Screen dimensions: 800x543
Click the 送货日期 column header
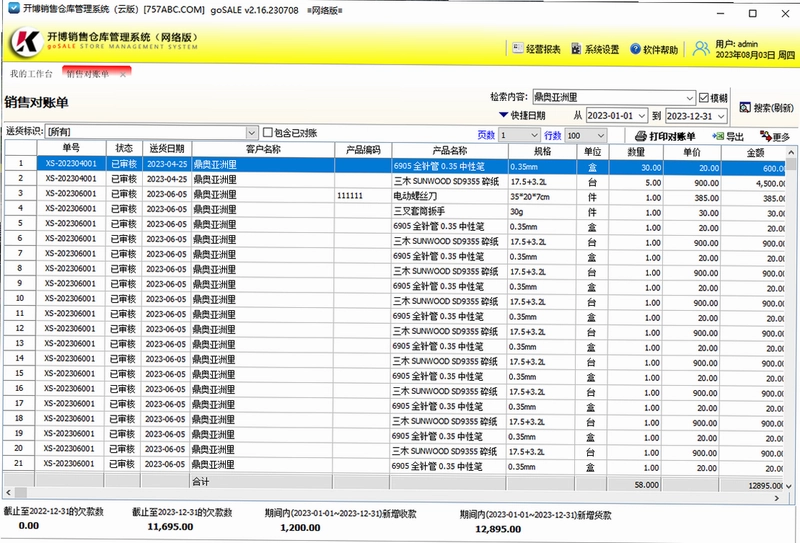pyautogui.click(x=167, y=149)
